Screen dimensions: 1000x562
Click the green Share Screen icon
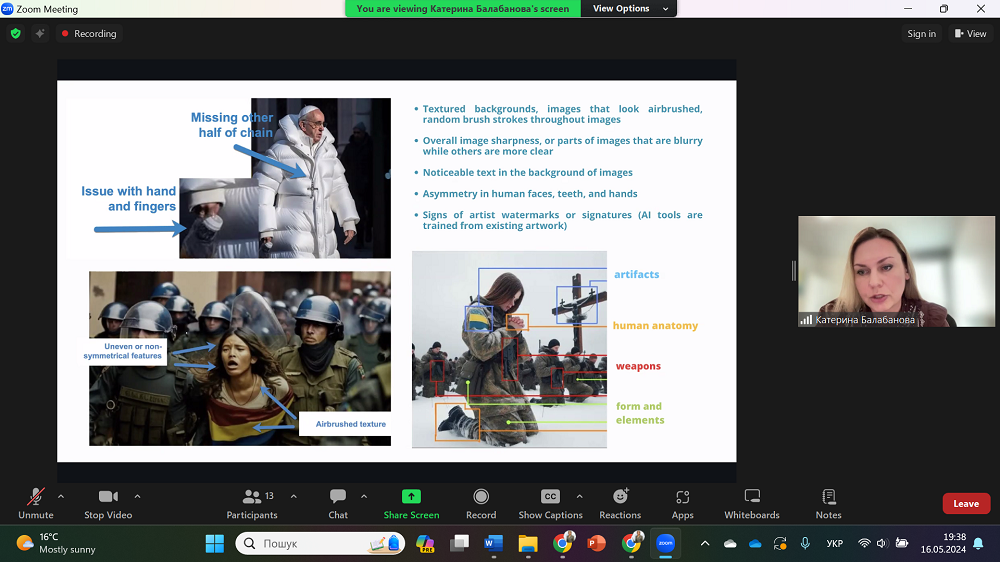[411, 497]
